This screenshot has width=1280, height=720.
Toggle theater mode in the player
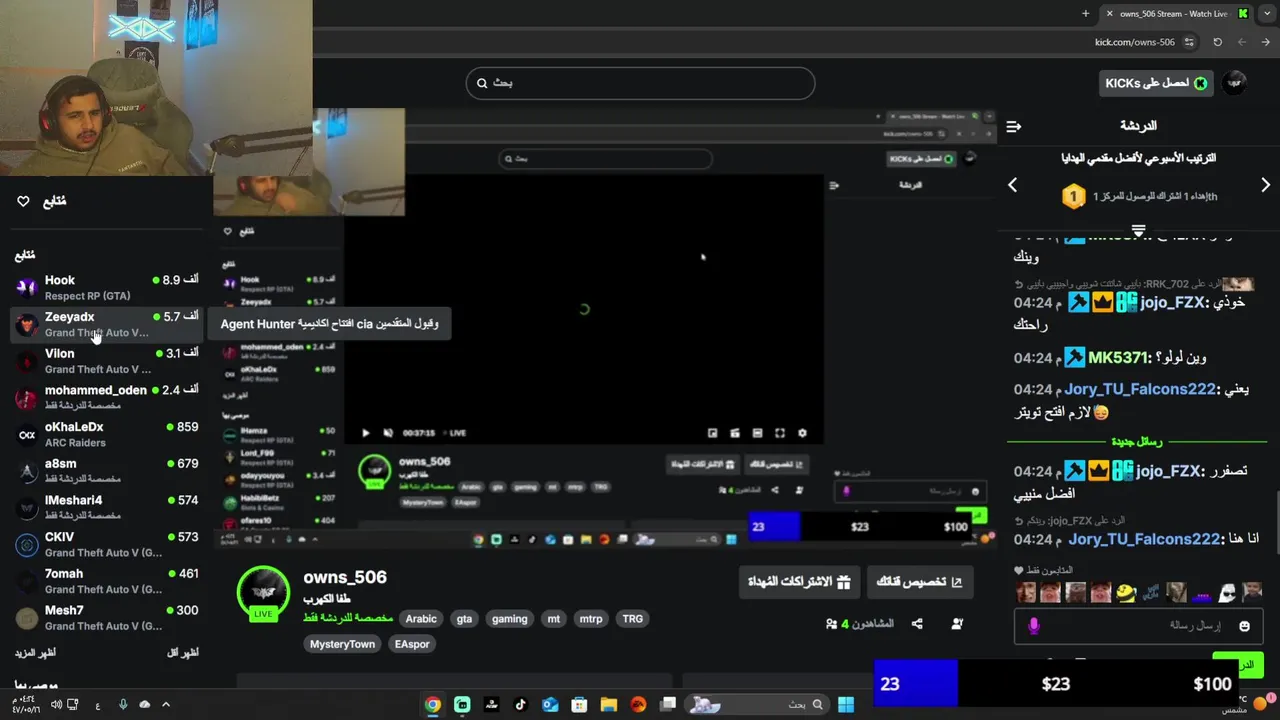(757, 433)
